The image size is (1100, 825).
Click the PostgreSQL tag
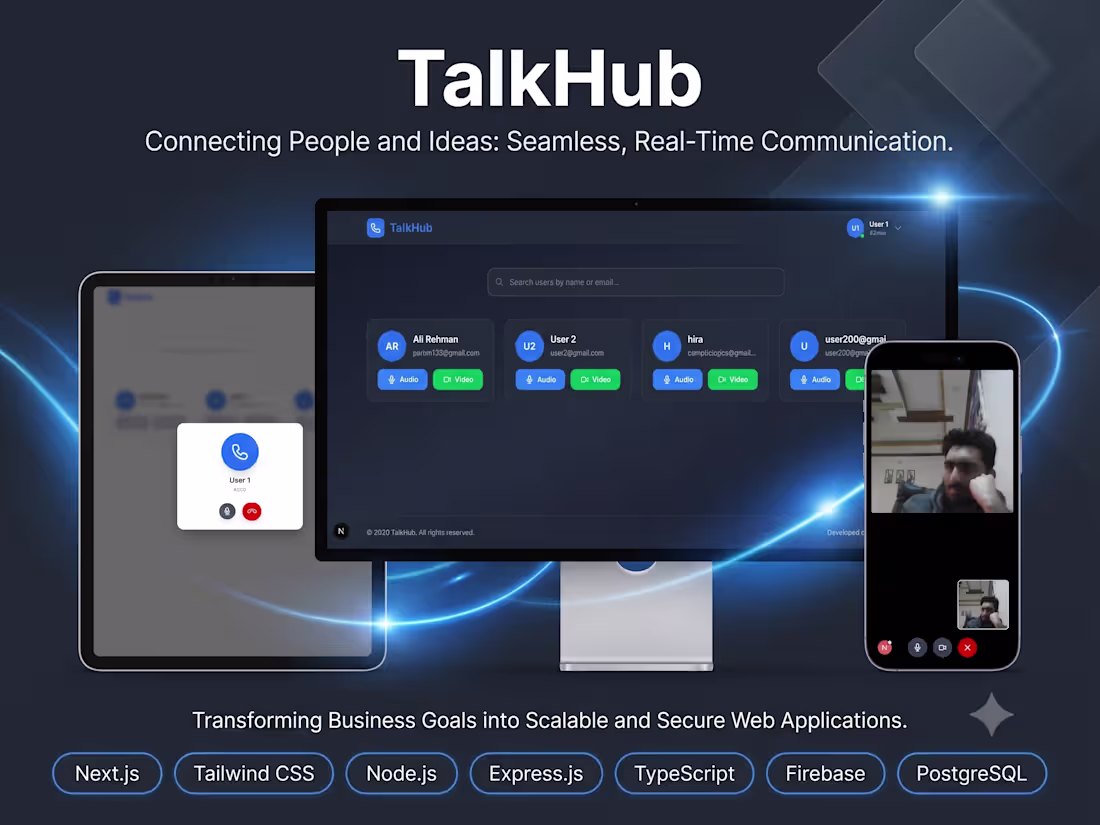(x=972, y=773)
